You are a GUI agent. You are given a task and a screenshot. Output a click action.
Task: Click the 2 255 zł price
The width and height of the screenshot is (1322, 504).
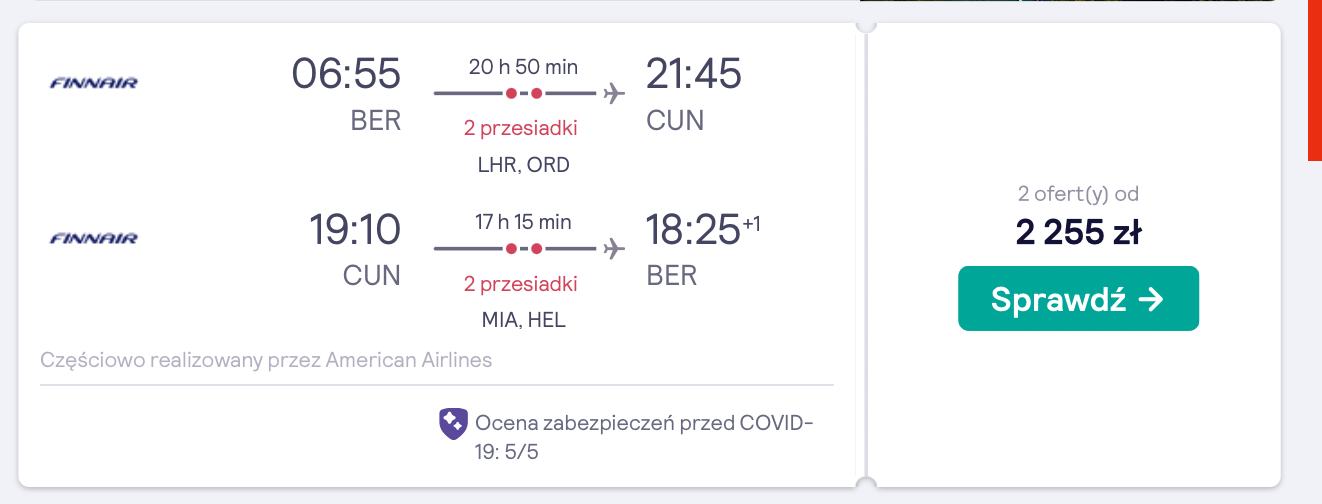1078,232
